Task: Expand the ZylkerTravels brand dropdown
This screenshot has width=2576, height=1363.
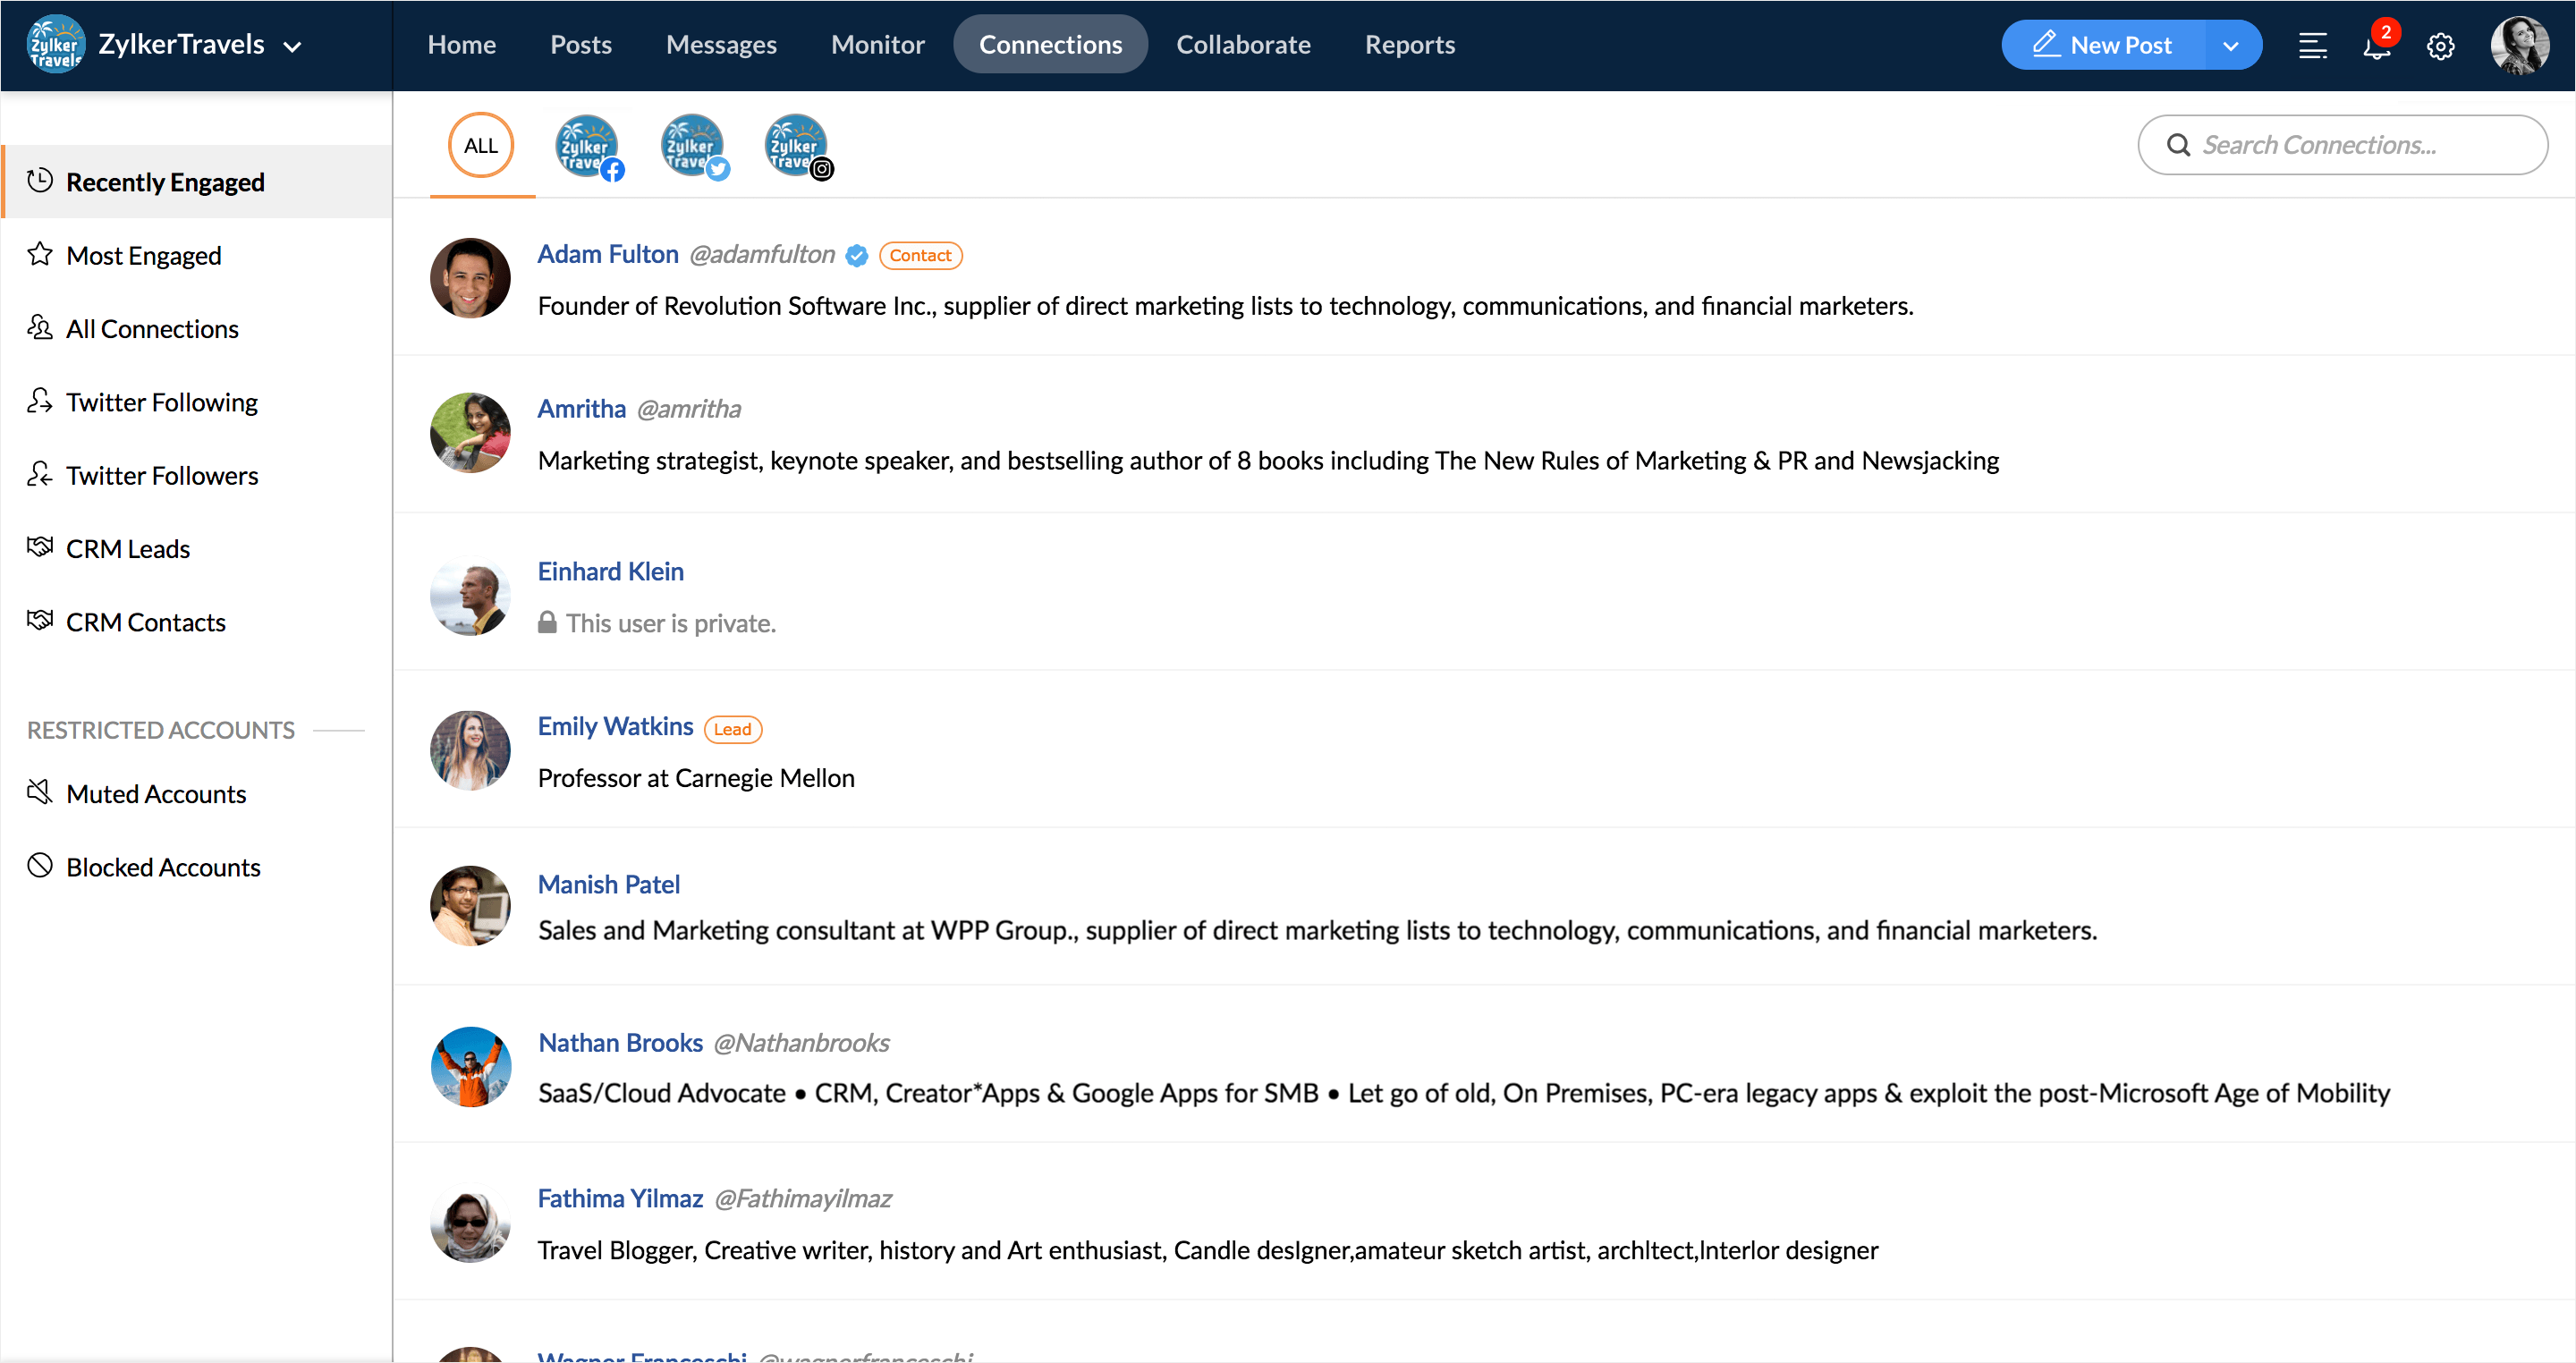Action: [293, 46]
